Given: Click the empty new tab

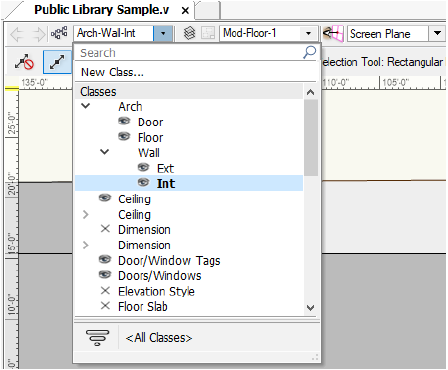Looking at the screenshot, I should 208,10.
